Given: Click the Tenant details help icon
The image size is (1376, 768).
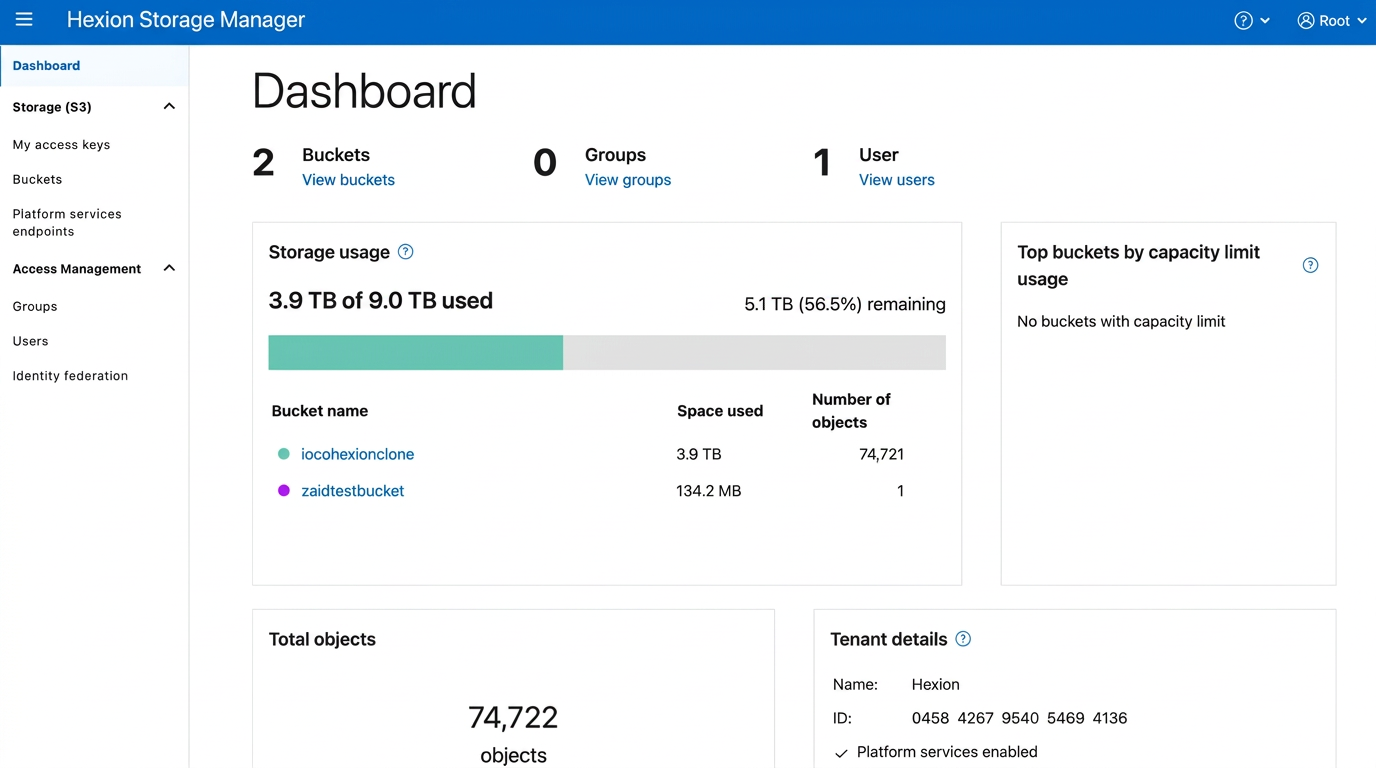Looking at the screenshot, I should coord(963,639).
